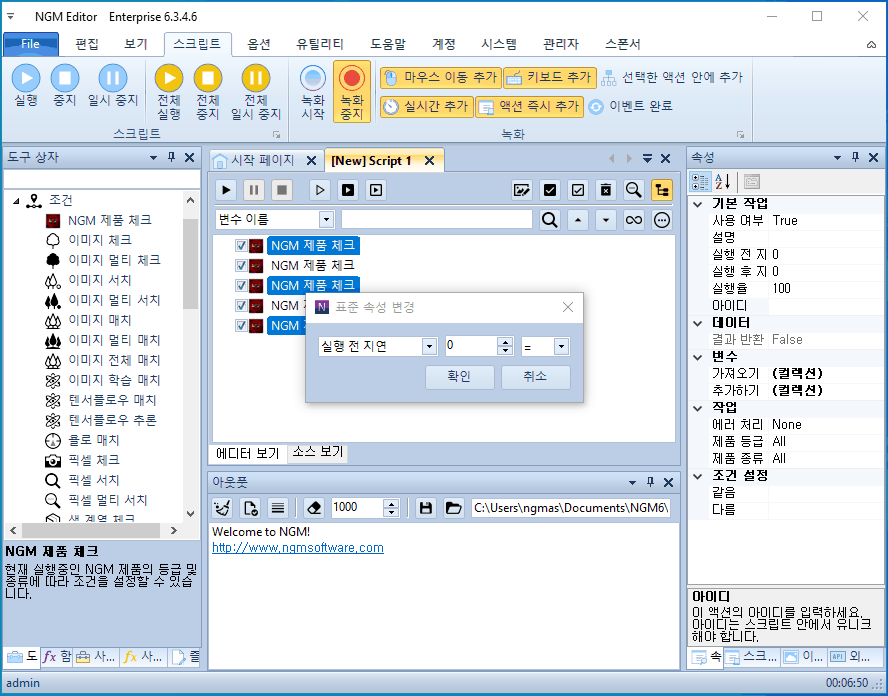Pause all scripts with 전체 일시 중지

(255, 92)
